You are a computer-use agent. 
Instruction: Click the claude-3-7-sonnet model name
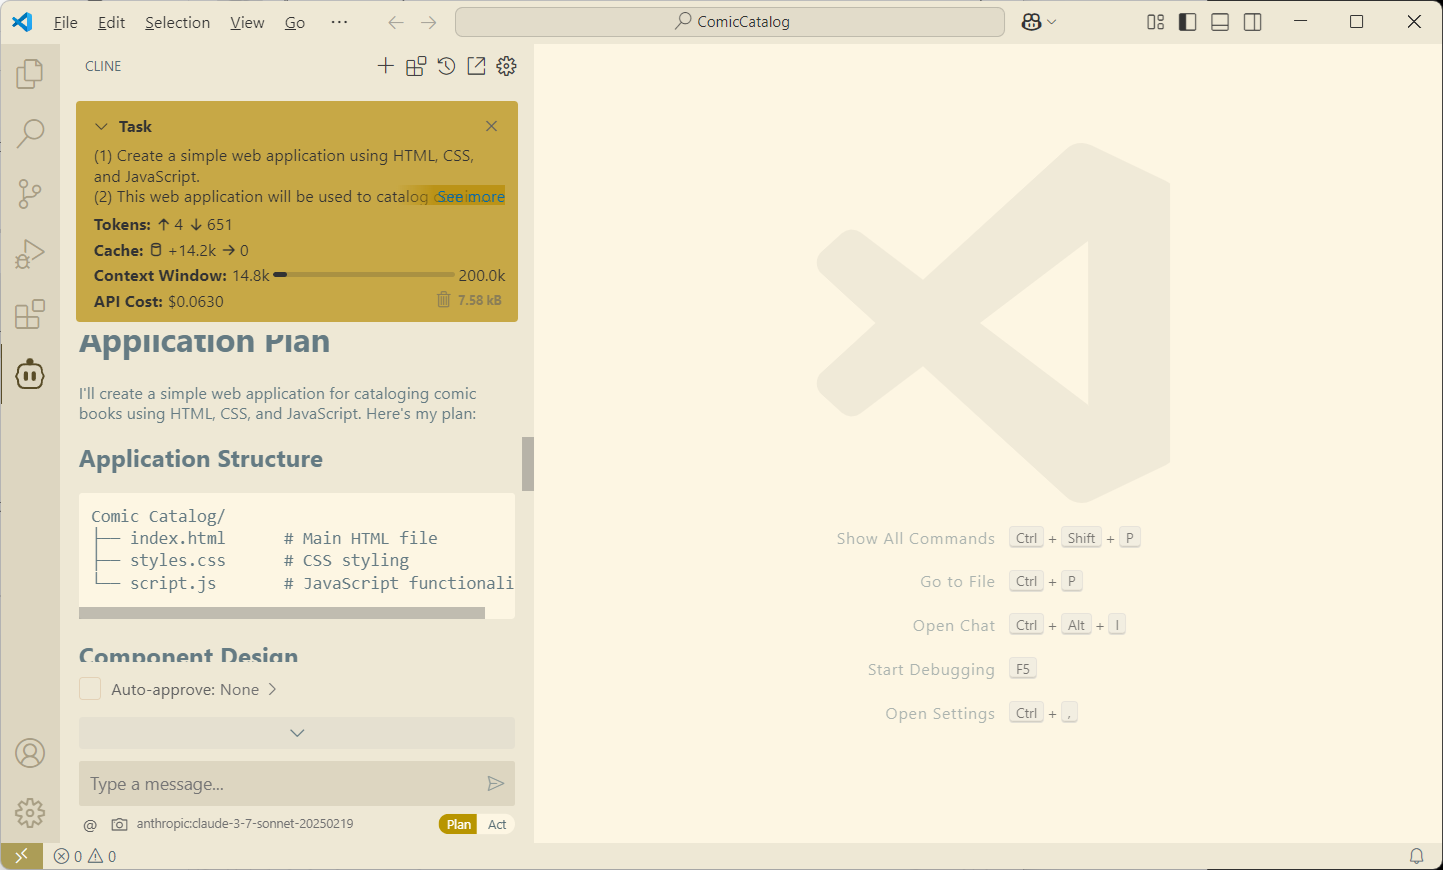click(x=245, y=824)
